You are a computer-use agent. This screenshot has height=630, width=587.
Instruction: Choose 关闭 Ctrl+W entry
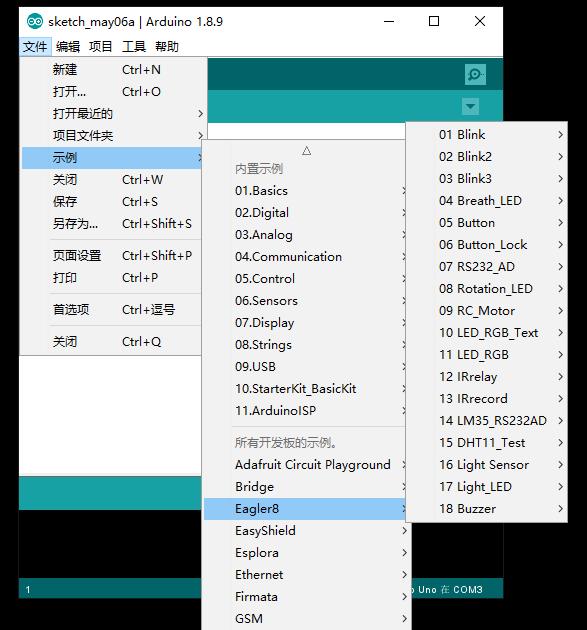(111, 180)
